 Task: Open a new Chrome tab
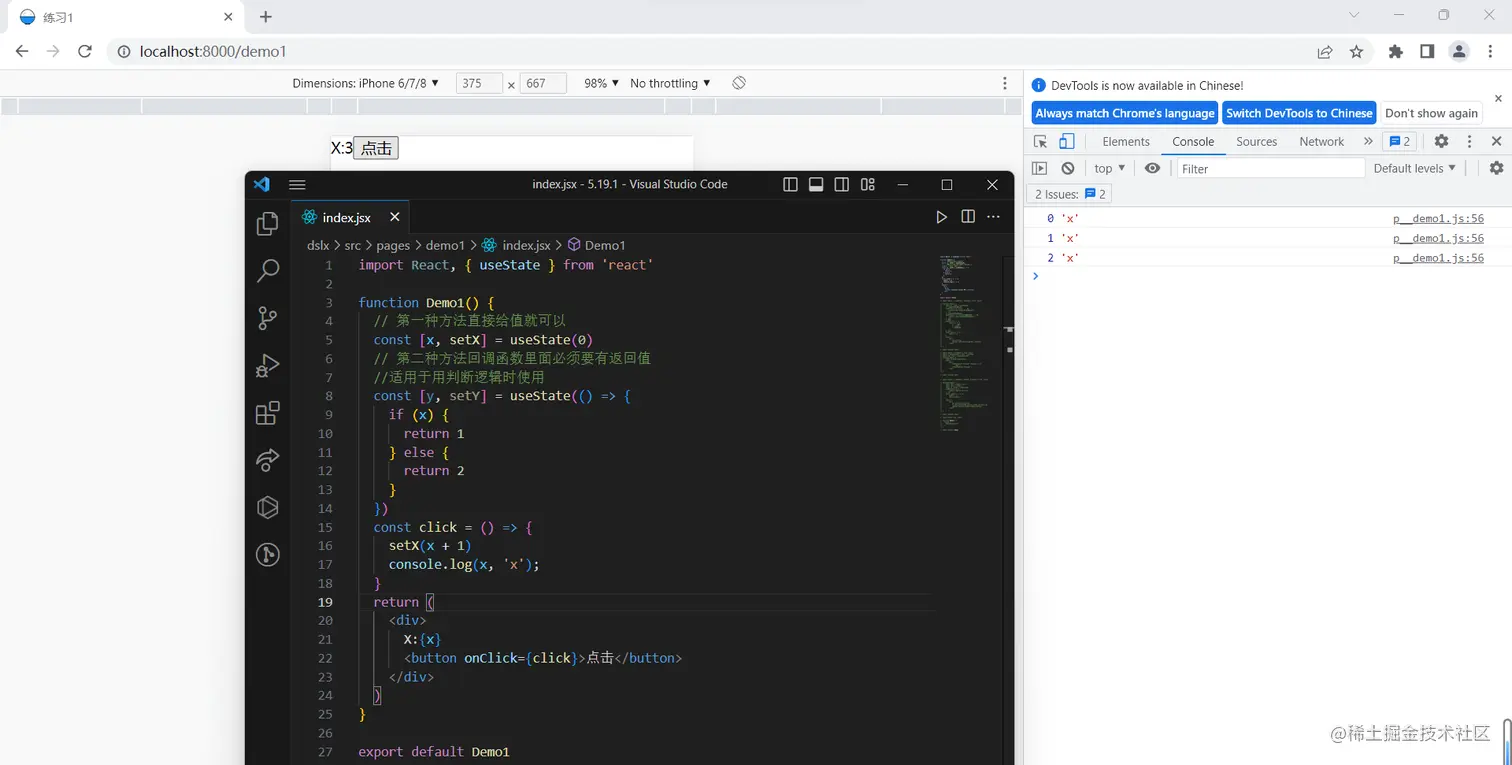click(x=265, y=17)
